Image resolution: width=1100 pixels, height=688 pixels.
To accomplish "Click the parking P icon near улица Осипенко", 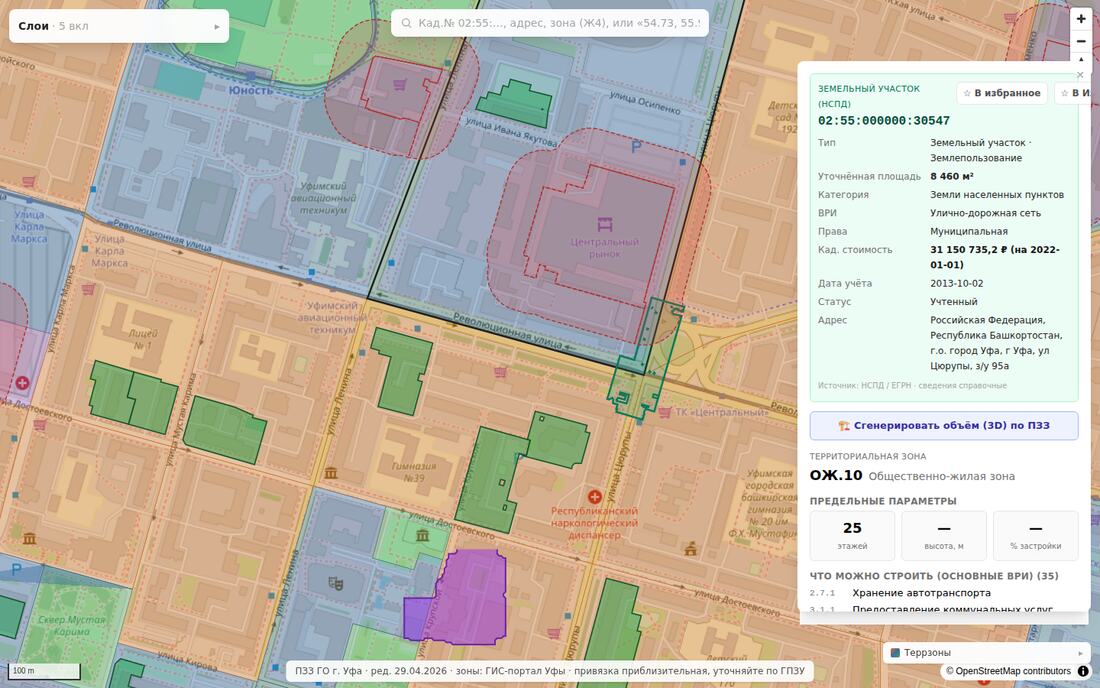I will coord(636,147).
